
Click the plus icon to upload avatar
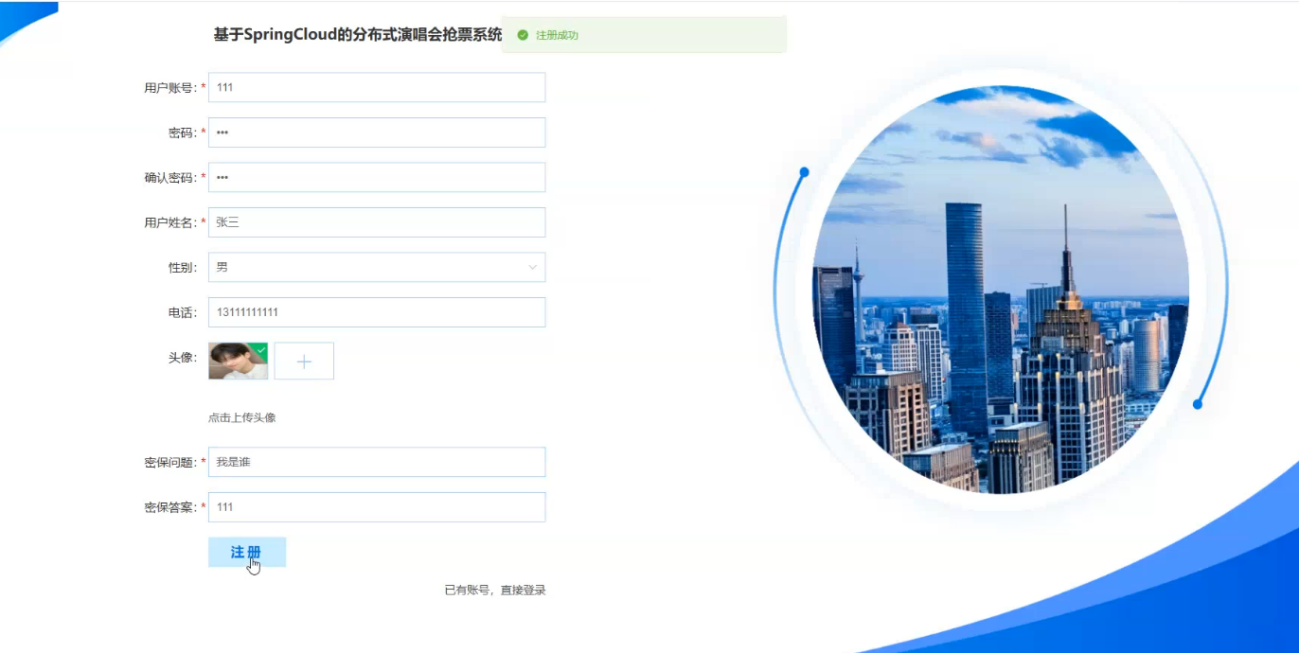304,361
